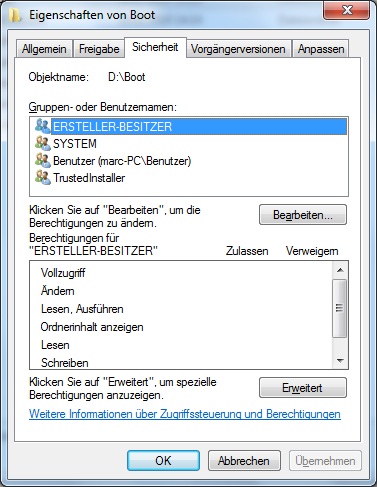Image resolution: width=377 pixels, height=487 pixels.
Task: Confirm the dialog with OK
Action: (163, 461)
